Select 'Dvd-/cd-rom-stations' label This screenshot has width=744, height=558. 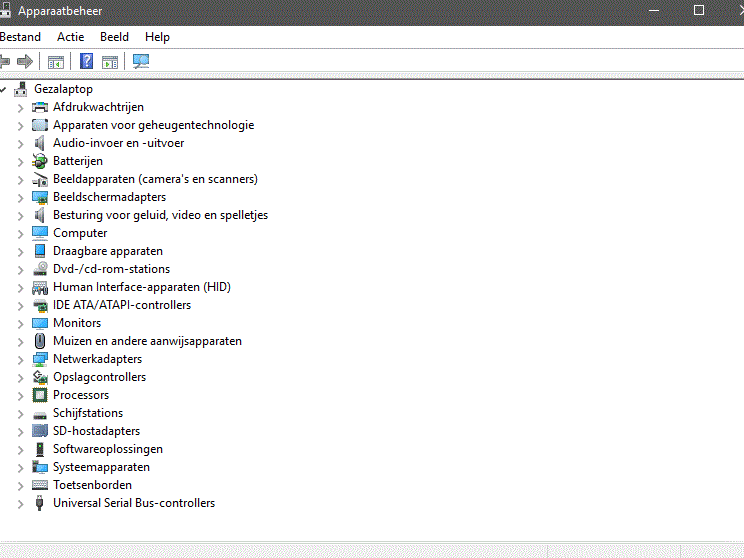[x=112, y=269]
